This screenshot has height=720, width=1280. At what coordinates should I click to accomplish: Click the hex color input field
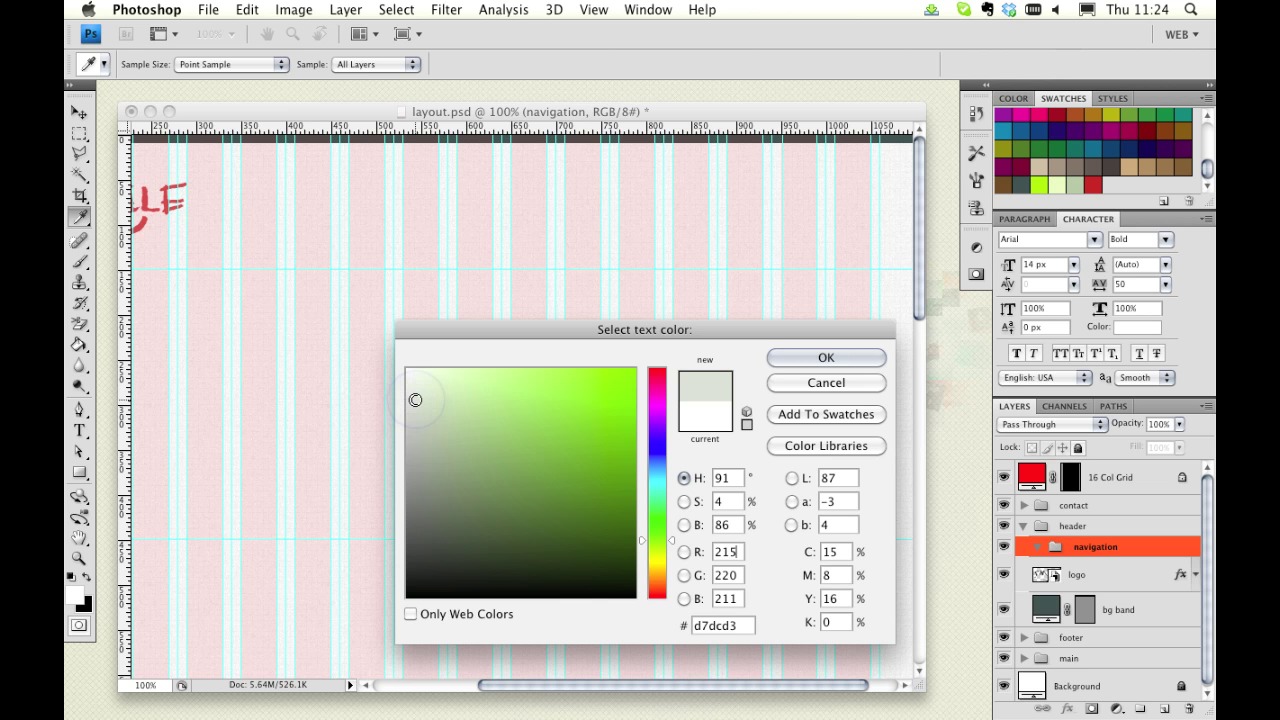tap(723, 626)
